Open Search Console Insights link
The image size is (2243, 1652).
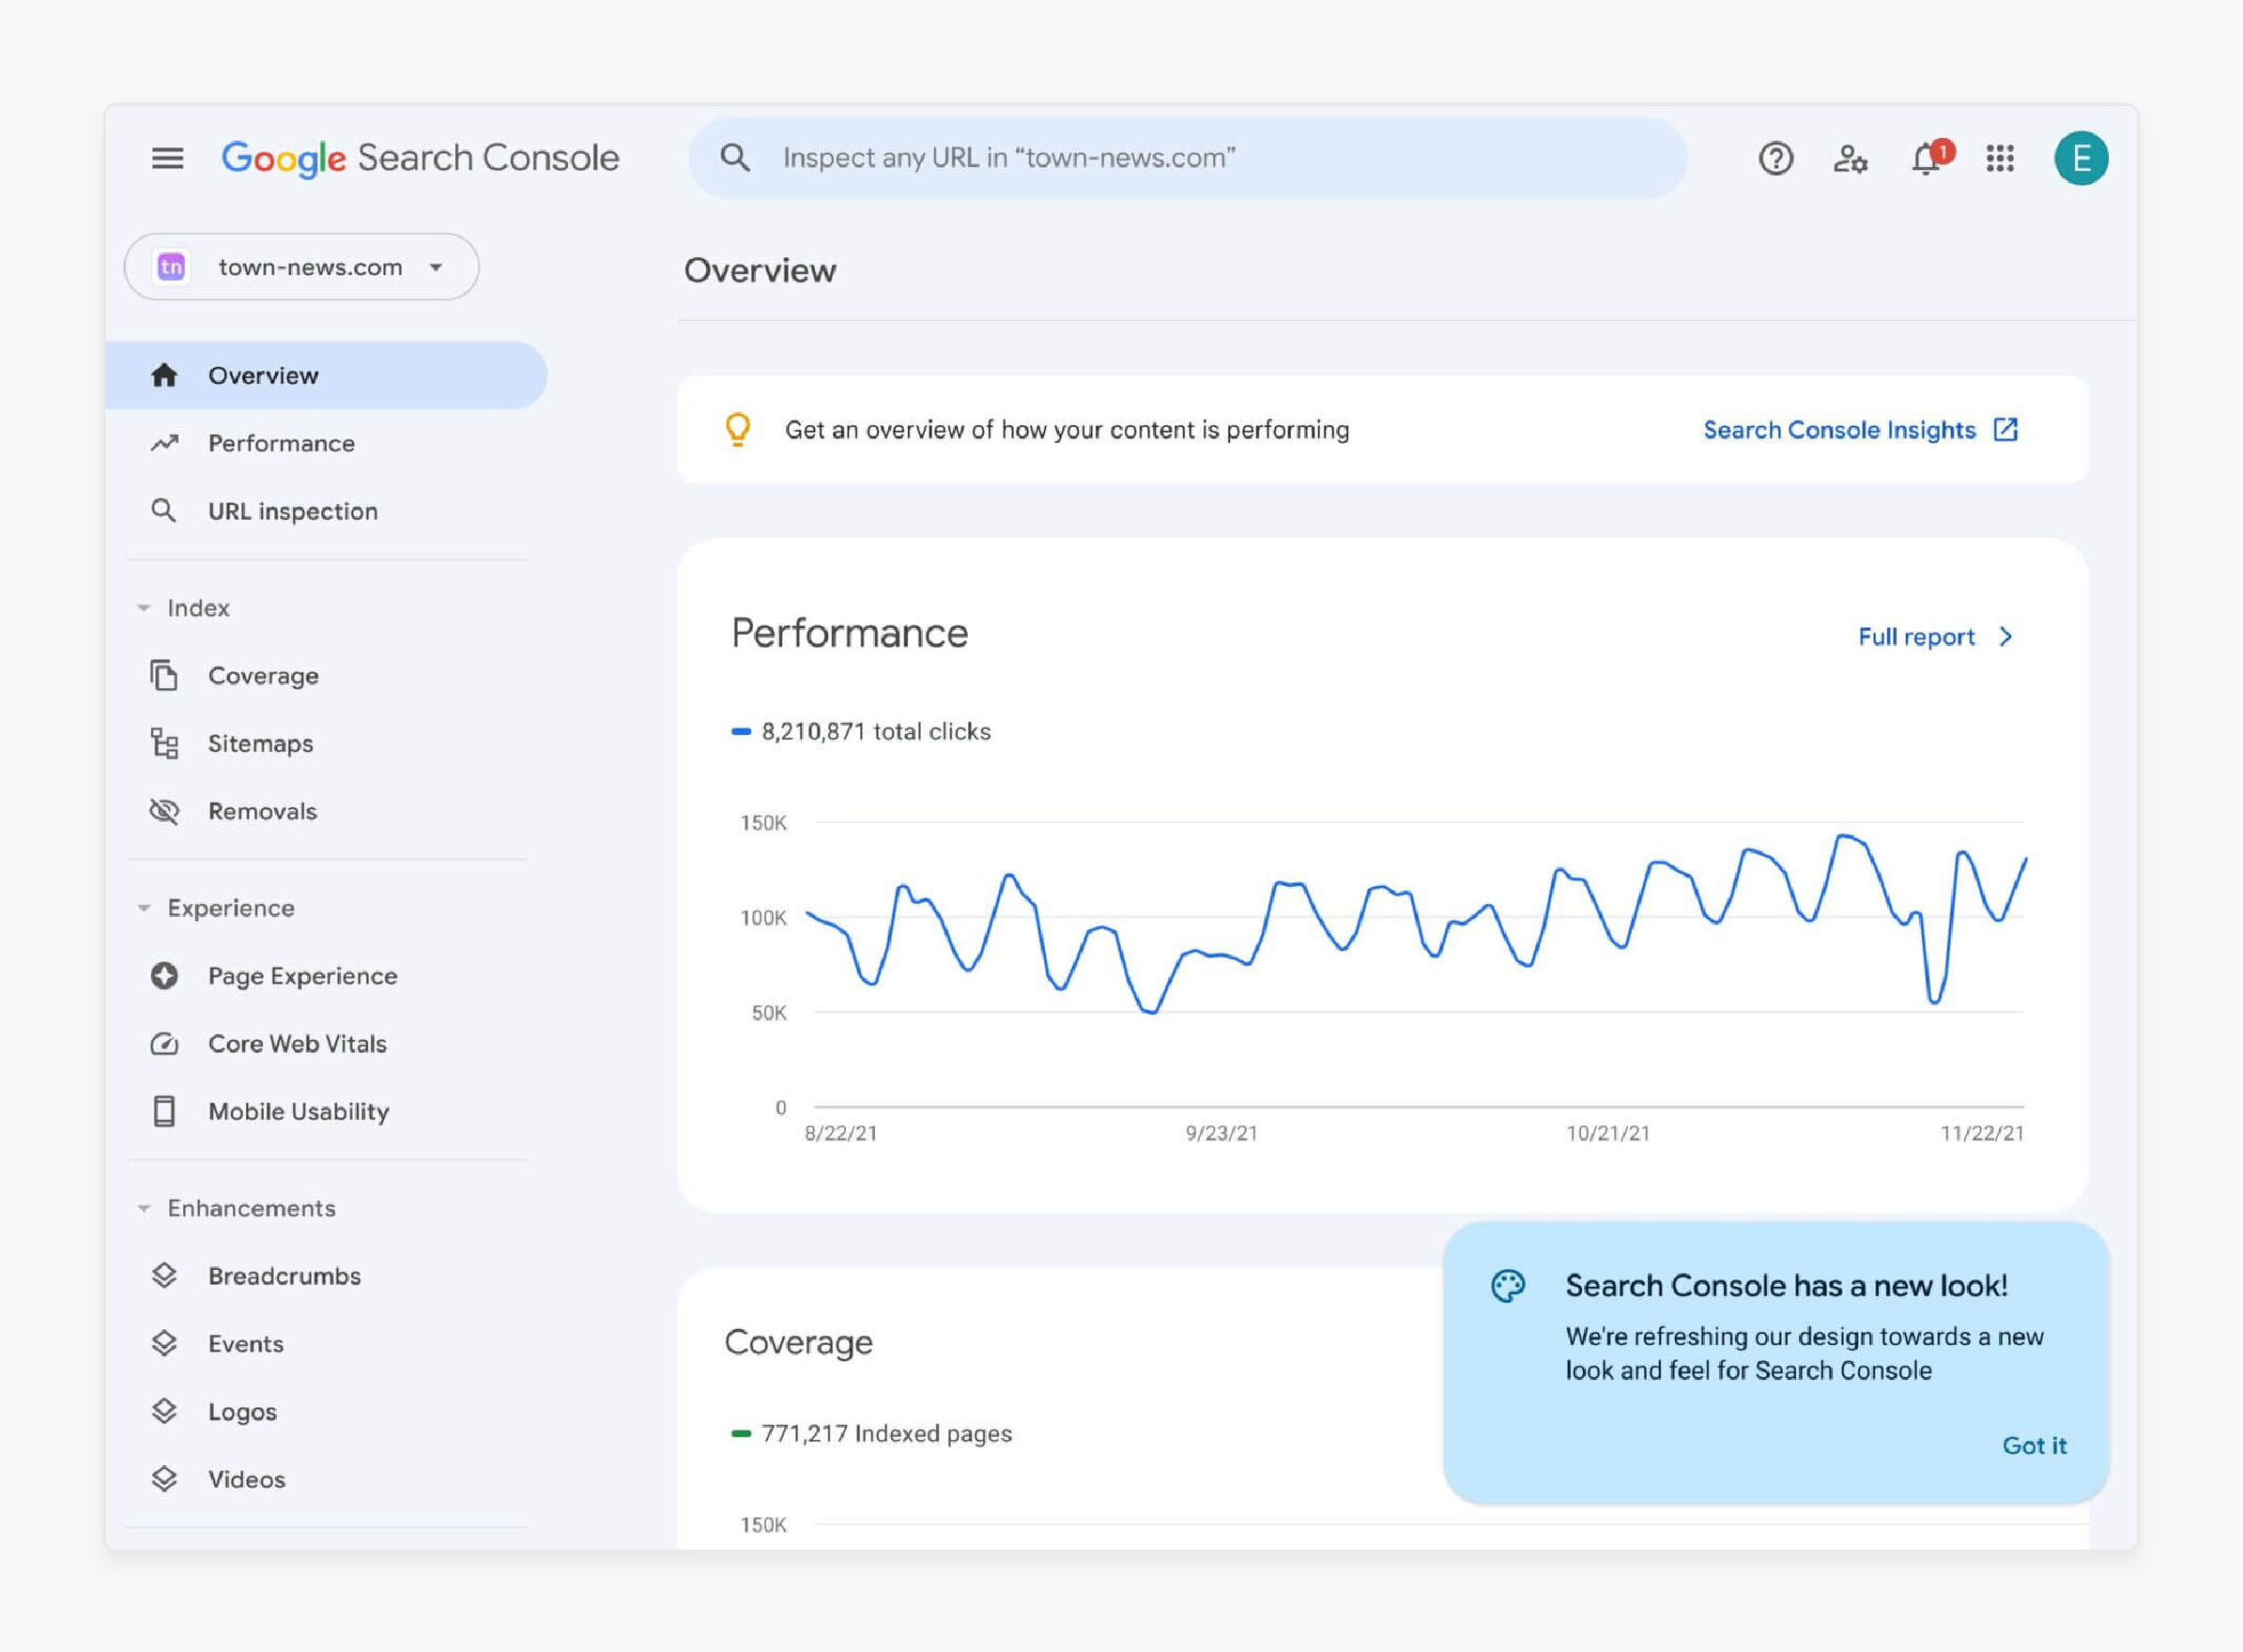tap(1860, 430)
